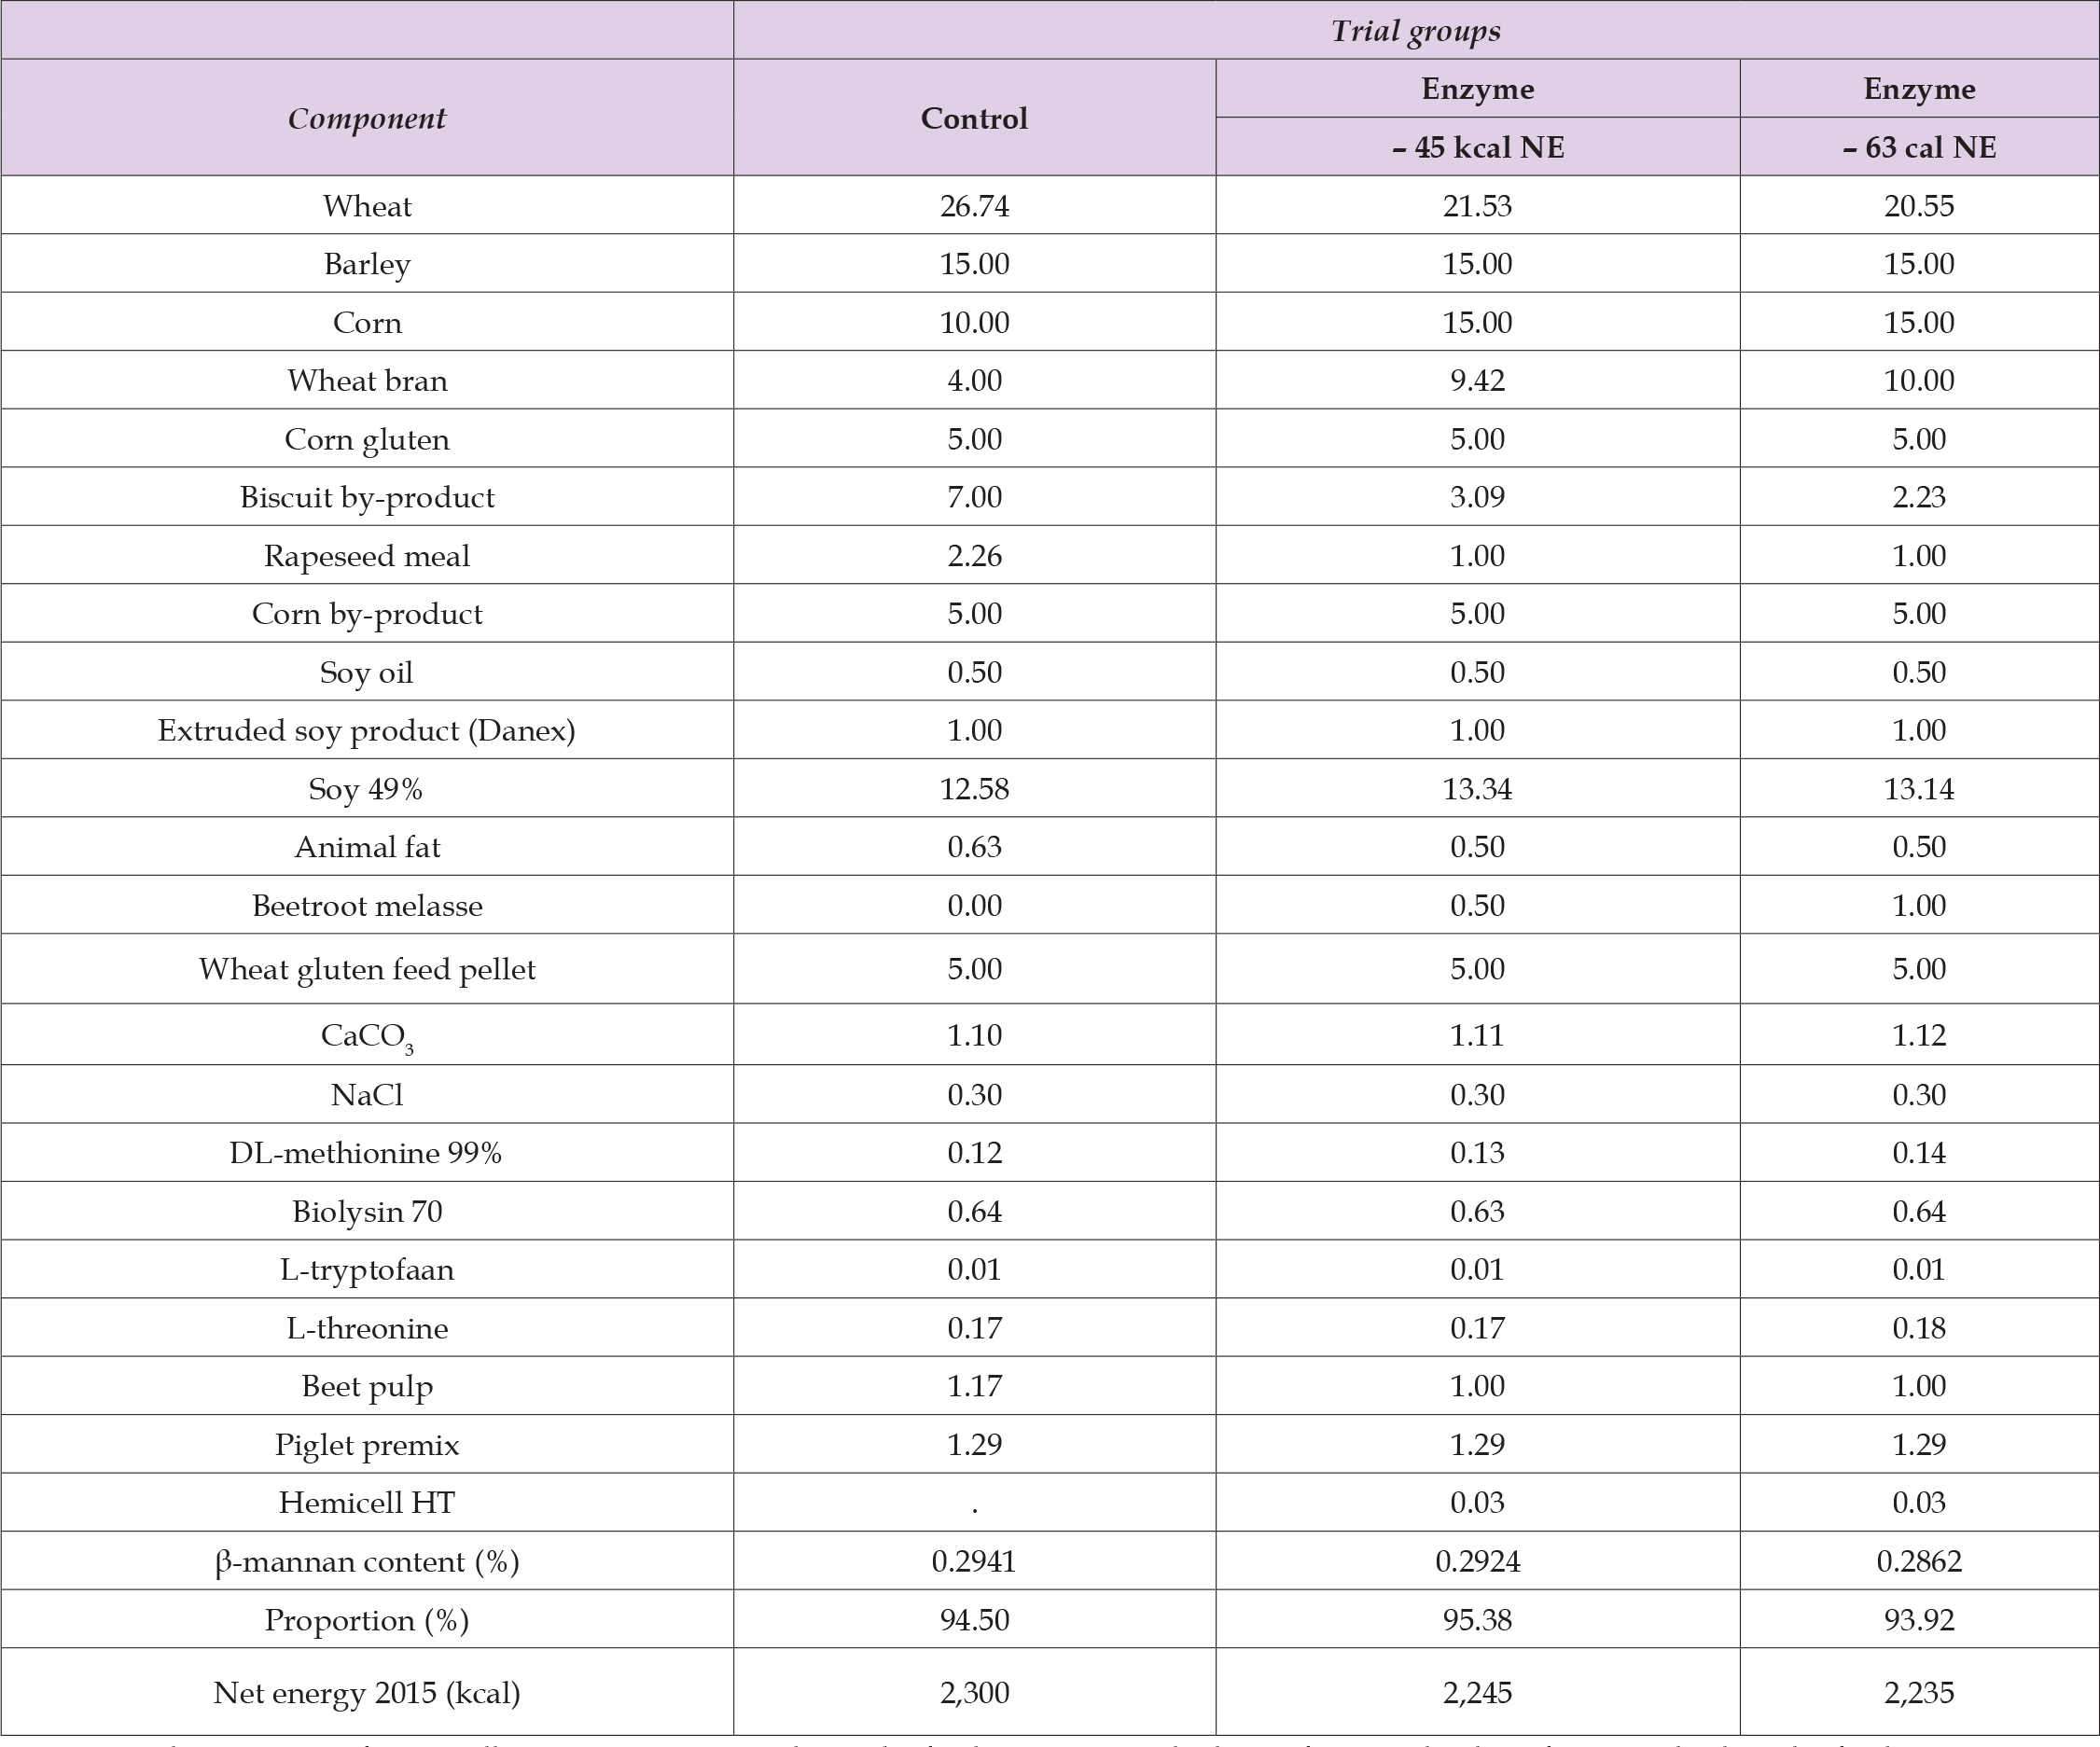Click the Wheat row label
The width and height of the screenshot is (2100, 1747).
[x=367, y=206]
